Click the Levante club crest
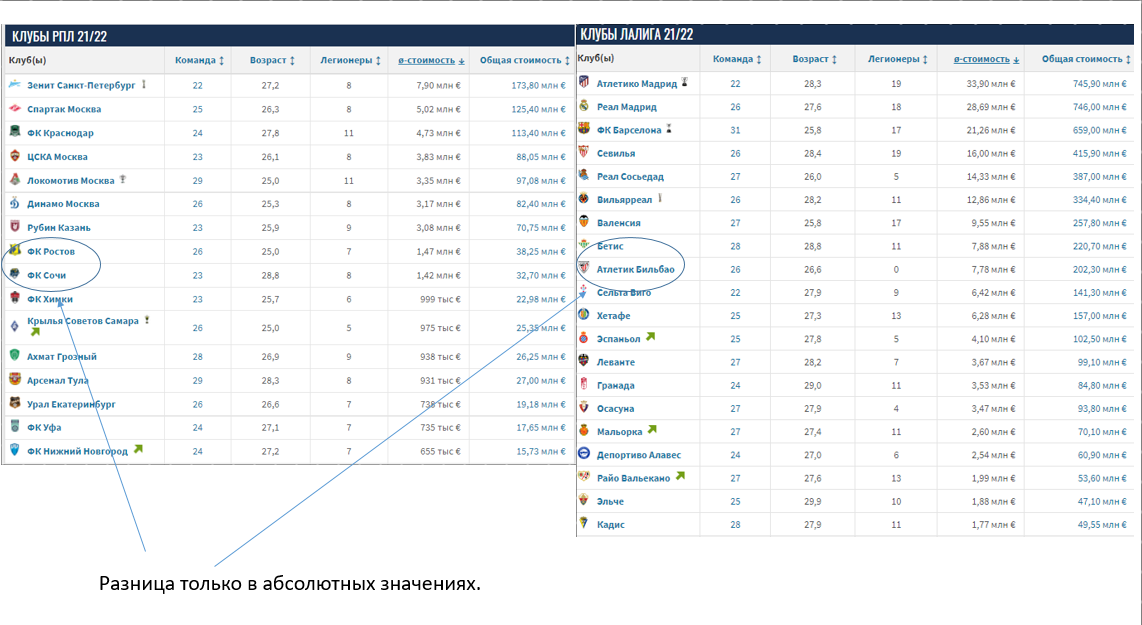Viewport: 1142px width, 625px height. 584,361
